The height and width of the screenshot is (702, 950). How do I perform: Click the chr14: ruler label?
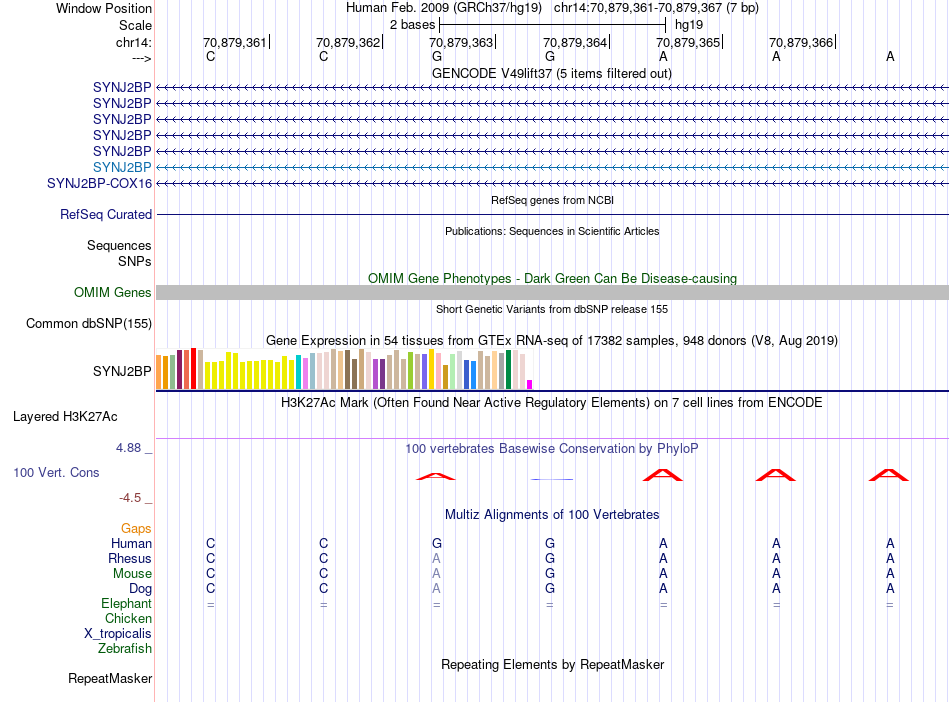(x=133, y=42)
